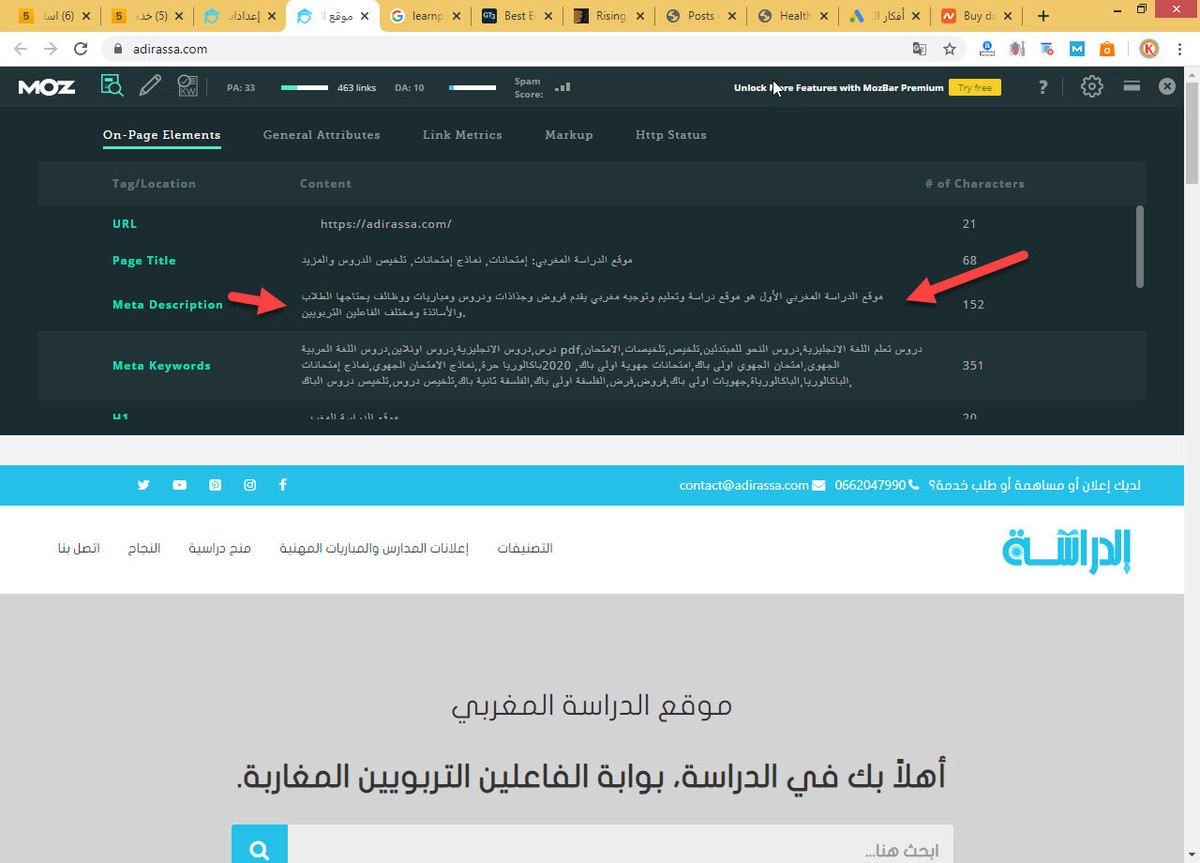Select the Meta Description row label

(x=168, y=305)
